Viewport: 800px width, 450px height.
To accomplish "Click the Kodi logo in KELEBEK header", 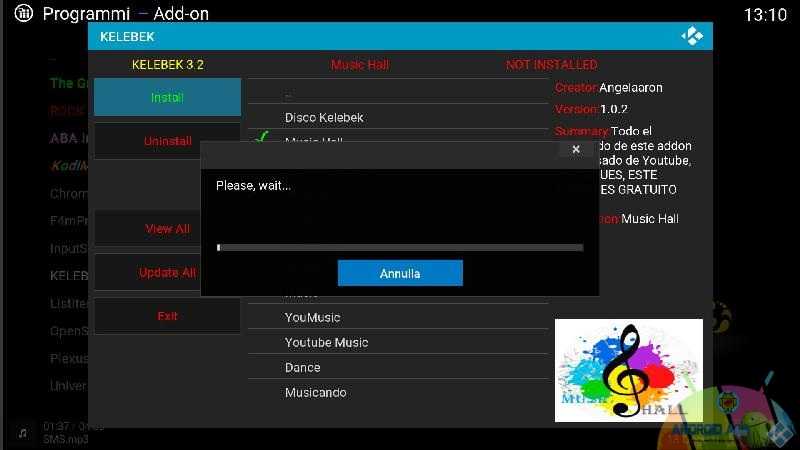I will (x=692, y=36).
